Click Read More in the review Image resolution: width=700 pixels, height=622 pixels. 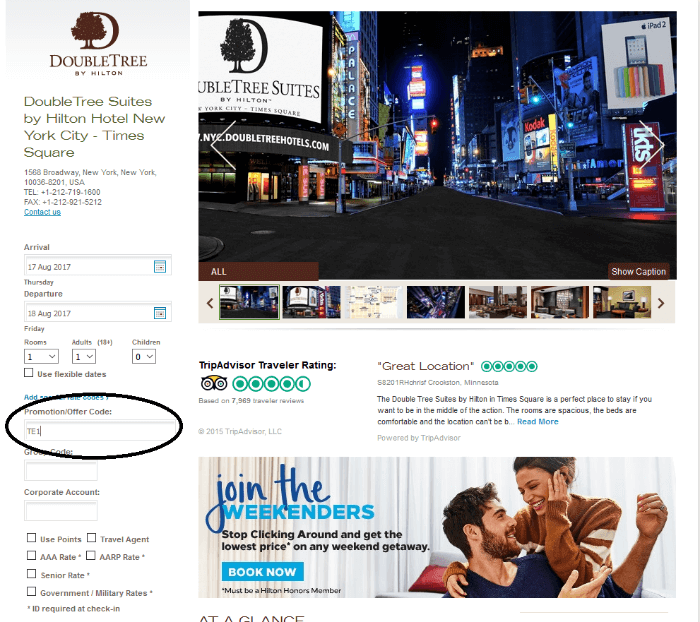tap(538, 422)
